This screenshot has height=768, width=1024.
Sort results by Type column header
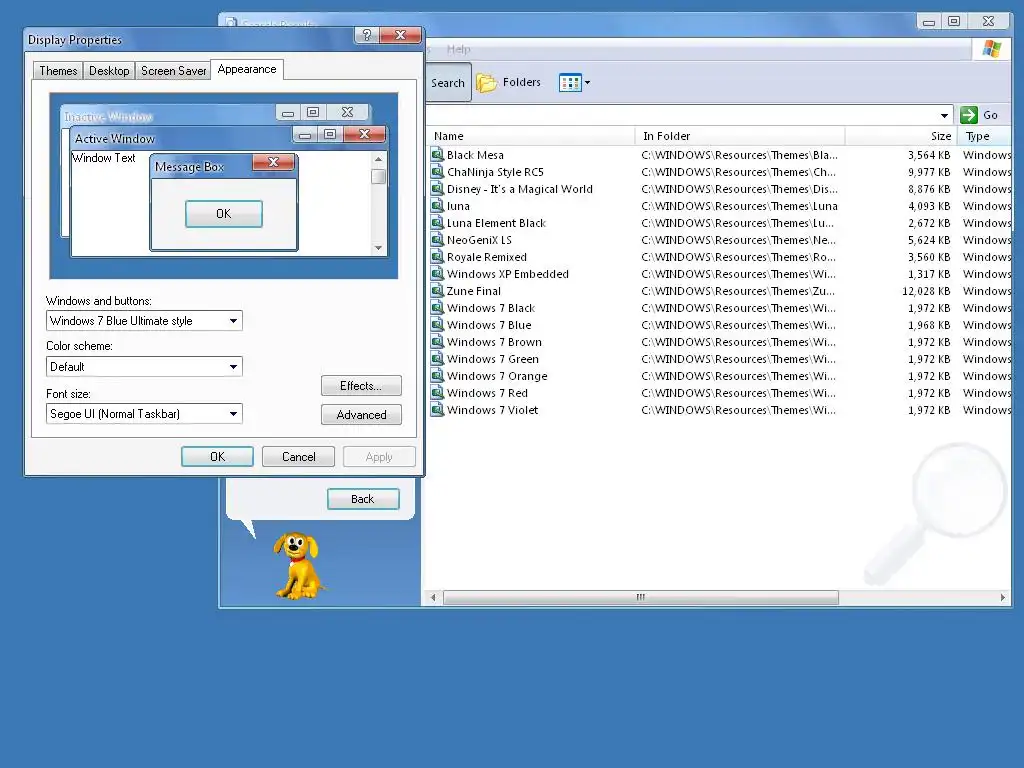click(985, 136)
